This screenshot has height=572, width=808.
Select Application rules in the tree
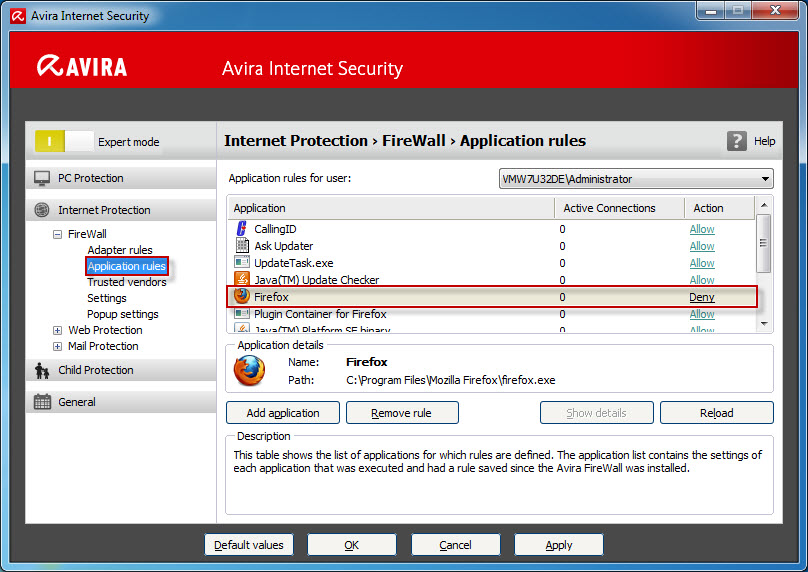pos(127,266)
